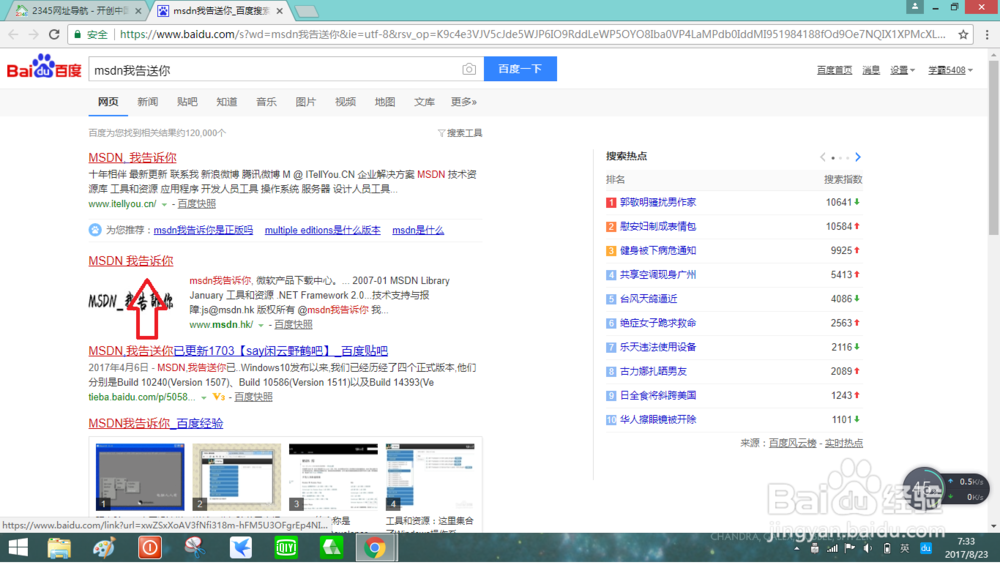
Task: Click the volume speaker tray icon
Action: (868, 548)
